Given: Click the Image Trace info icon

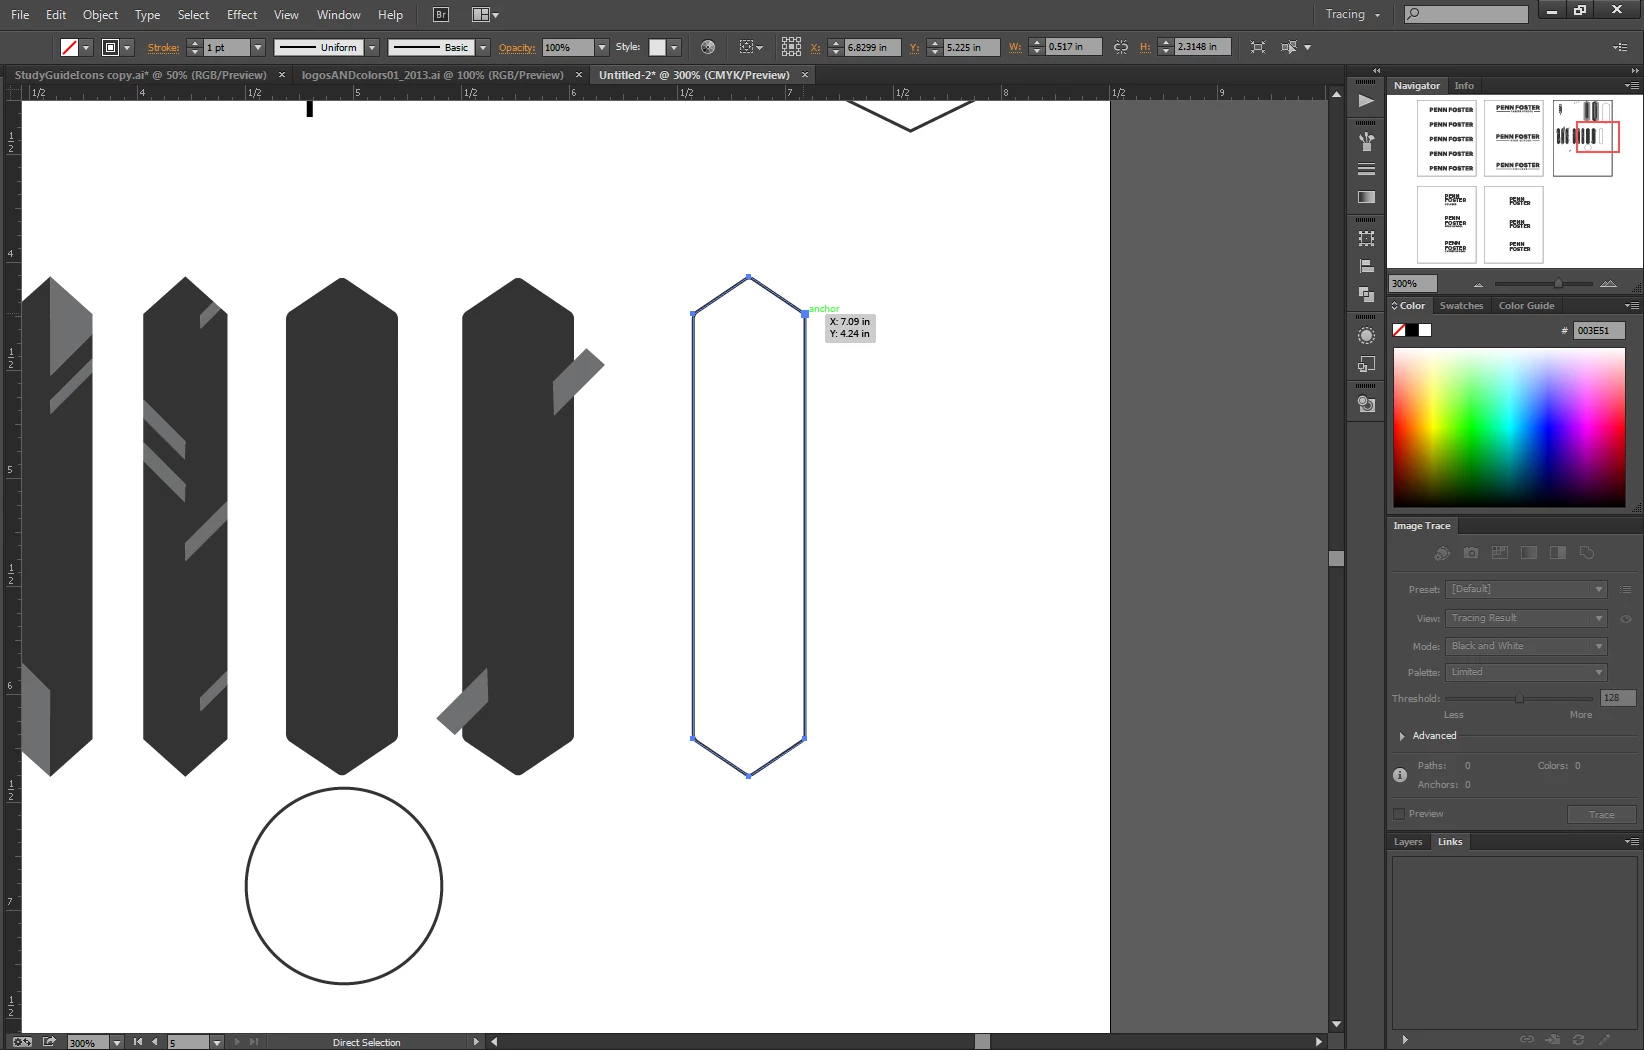Looking at the screenshot, I should click(x=1400, y=775).
